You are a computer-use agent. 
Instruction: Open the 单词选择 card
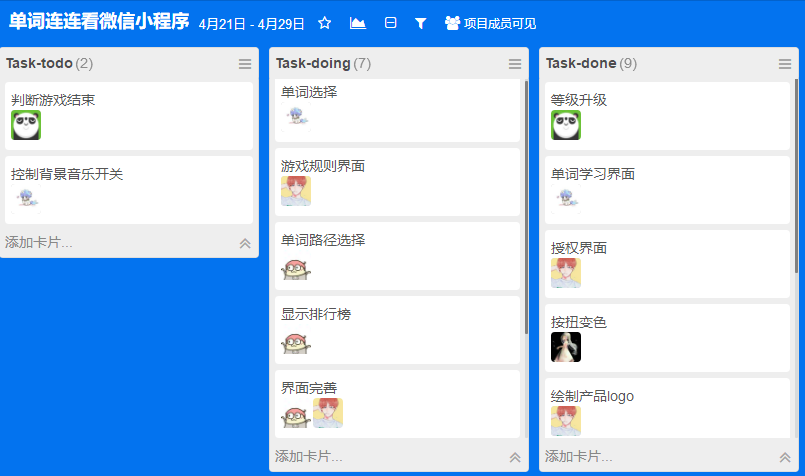[397, 110]
